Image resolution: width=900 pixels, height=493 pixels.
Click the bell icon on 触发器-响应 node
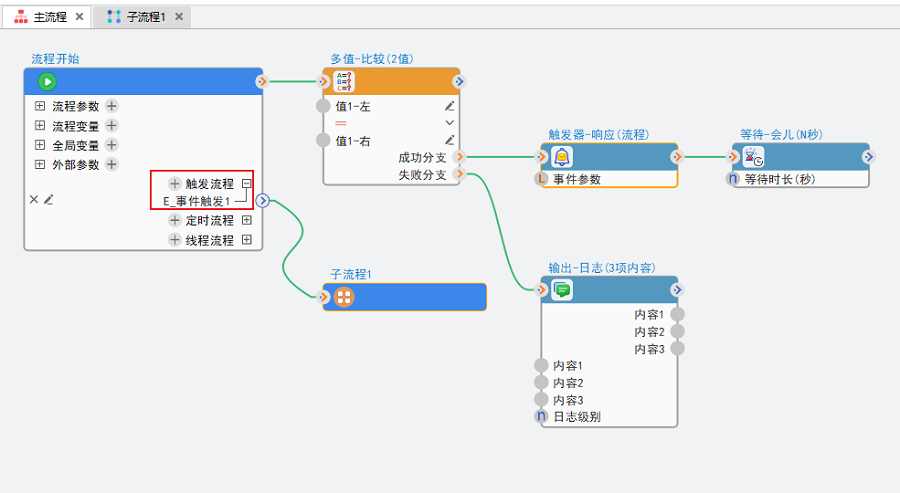(562, 157)
